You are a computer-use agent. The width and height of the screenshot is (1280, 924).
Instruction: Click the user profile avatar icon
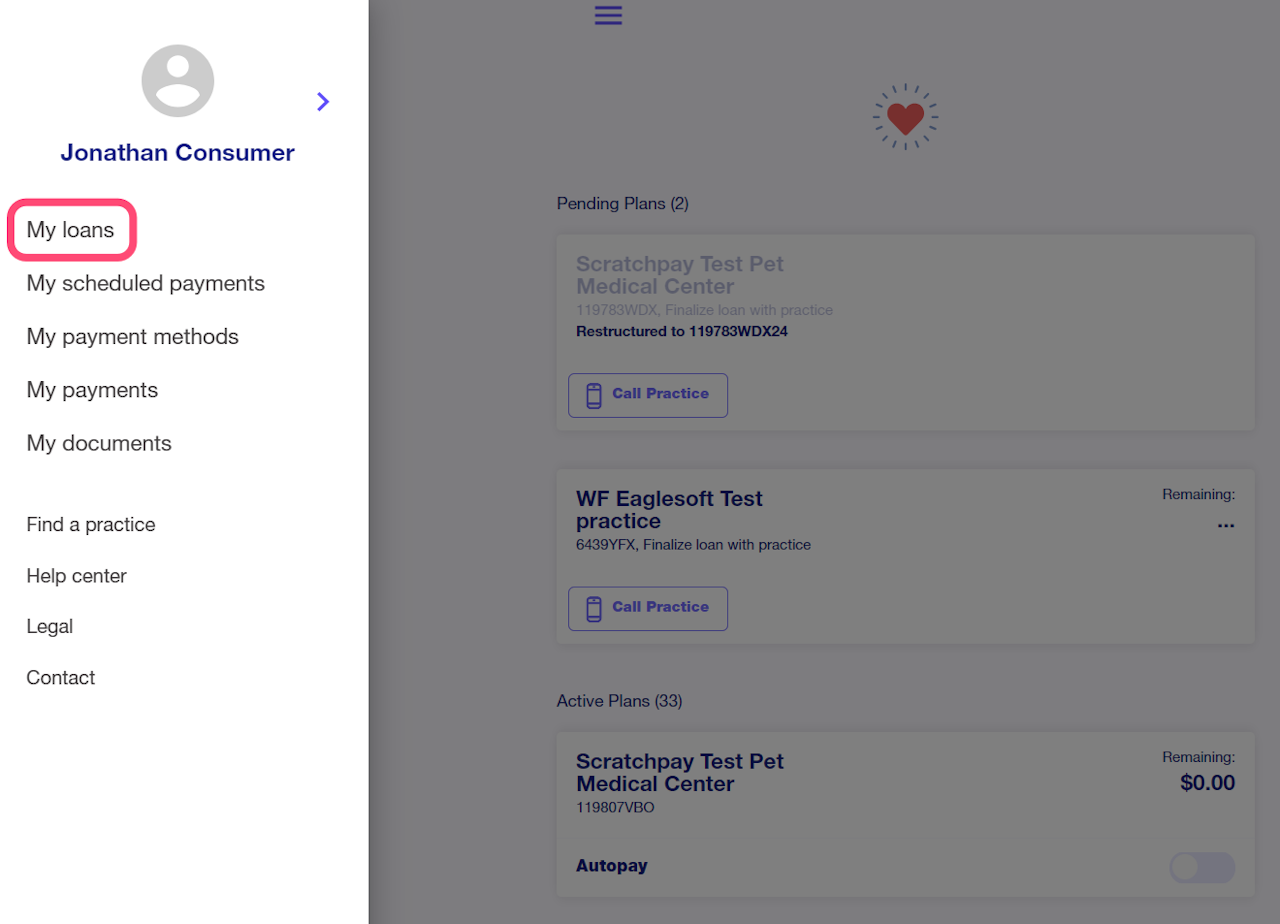pyautogui.click(x=178, y=81)
